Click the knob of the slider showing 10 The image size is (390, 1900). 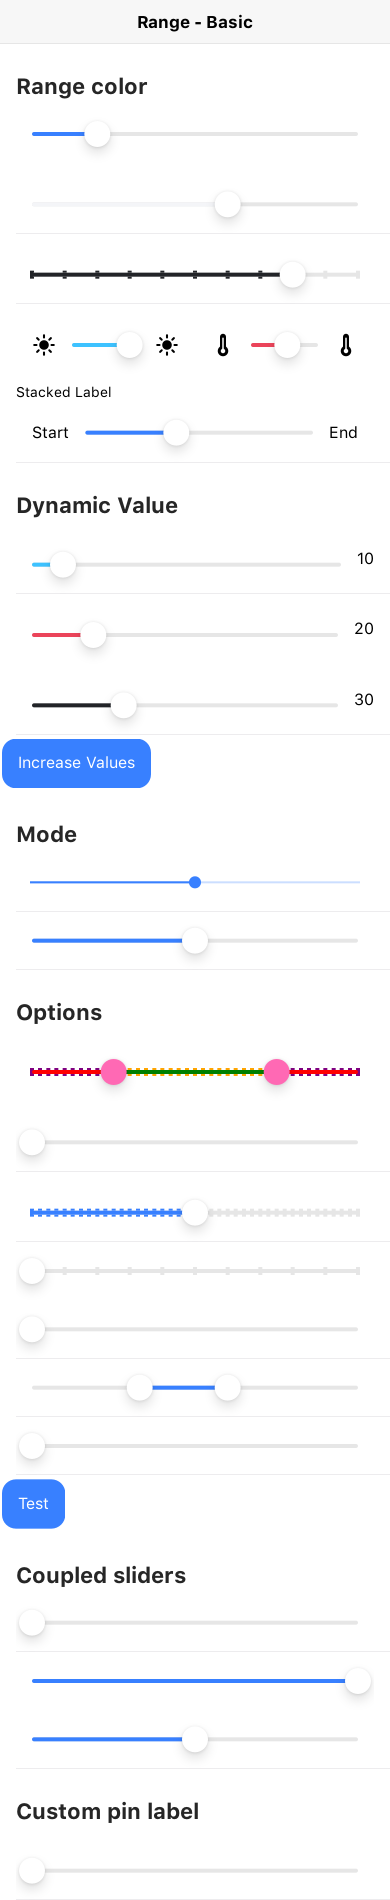(x=63, y=565)
